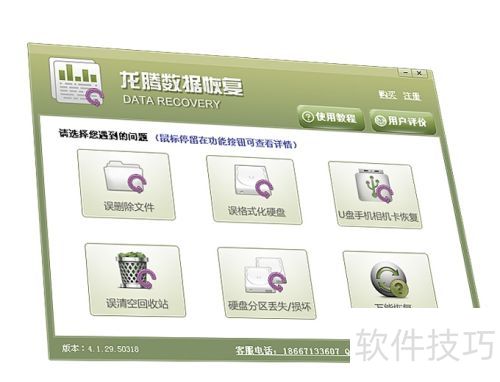Minimize the data recovery window
The width and height of the screenshot is (500, 382).
pyautogui.click(x=405, y=72)
